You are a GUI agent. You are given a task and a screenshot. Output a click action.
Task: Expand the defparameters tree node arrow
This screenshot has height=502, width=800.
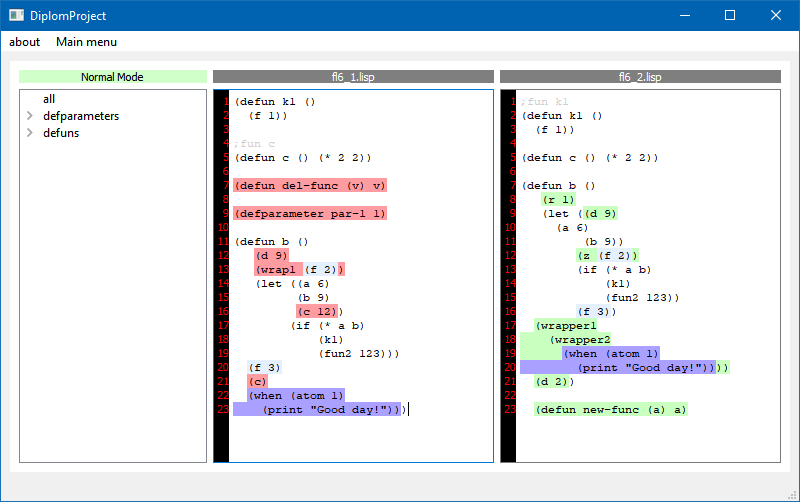30,116
